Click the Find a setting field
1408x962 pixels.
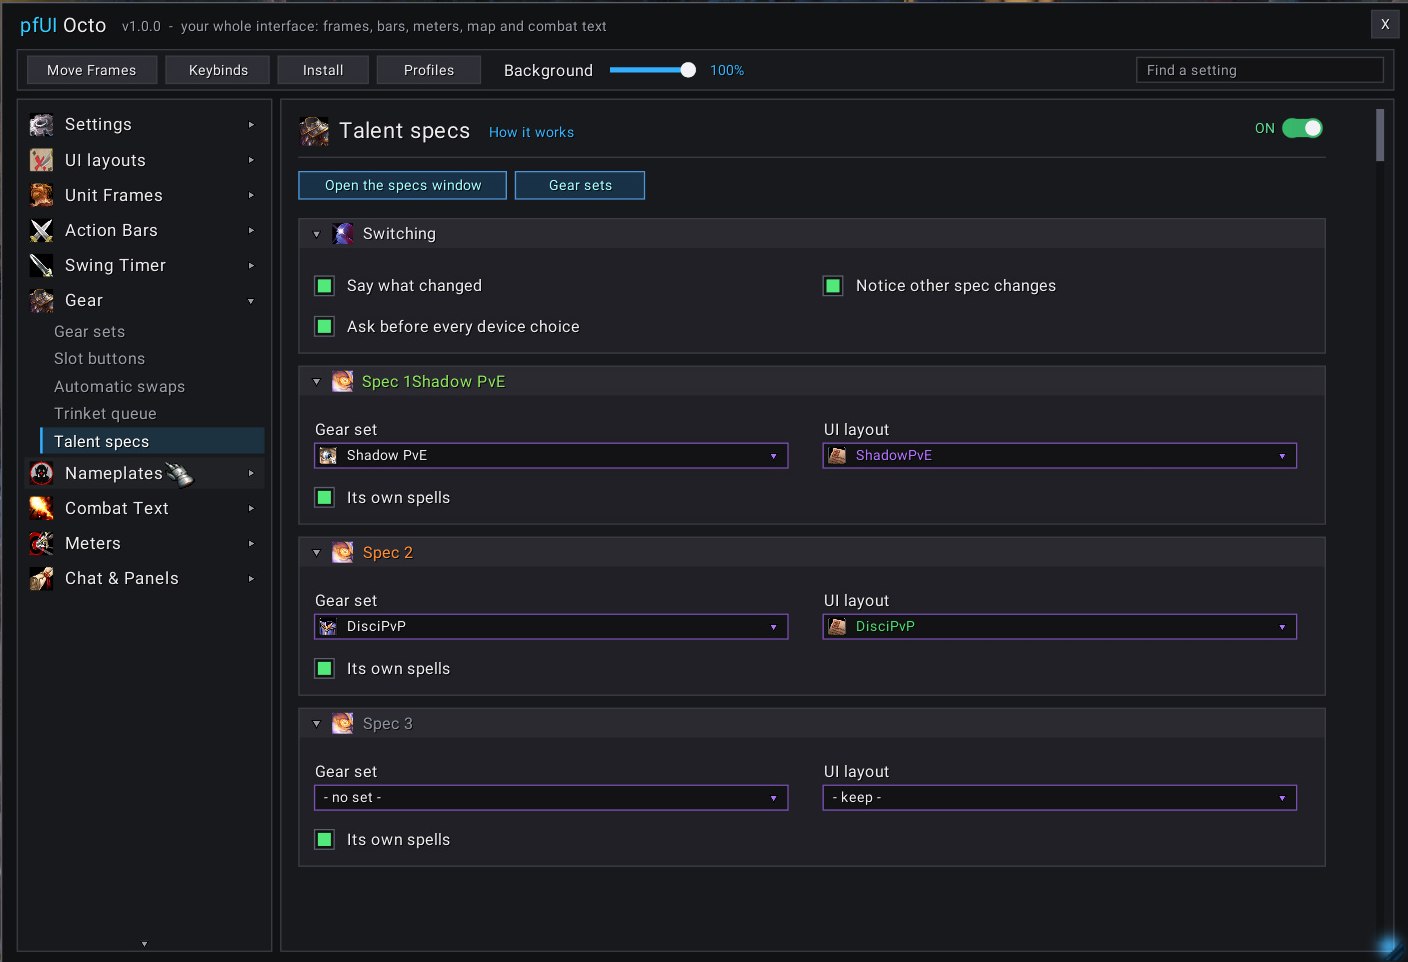click(1260, 70)
